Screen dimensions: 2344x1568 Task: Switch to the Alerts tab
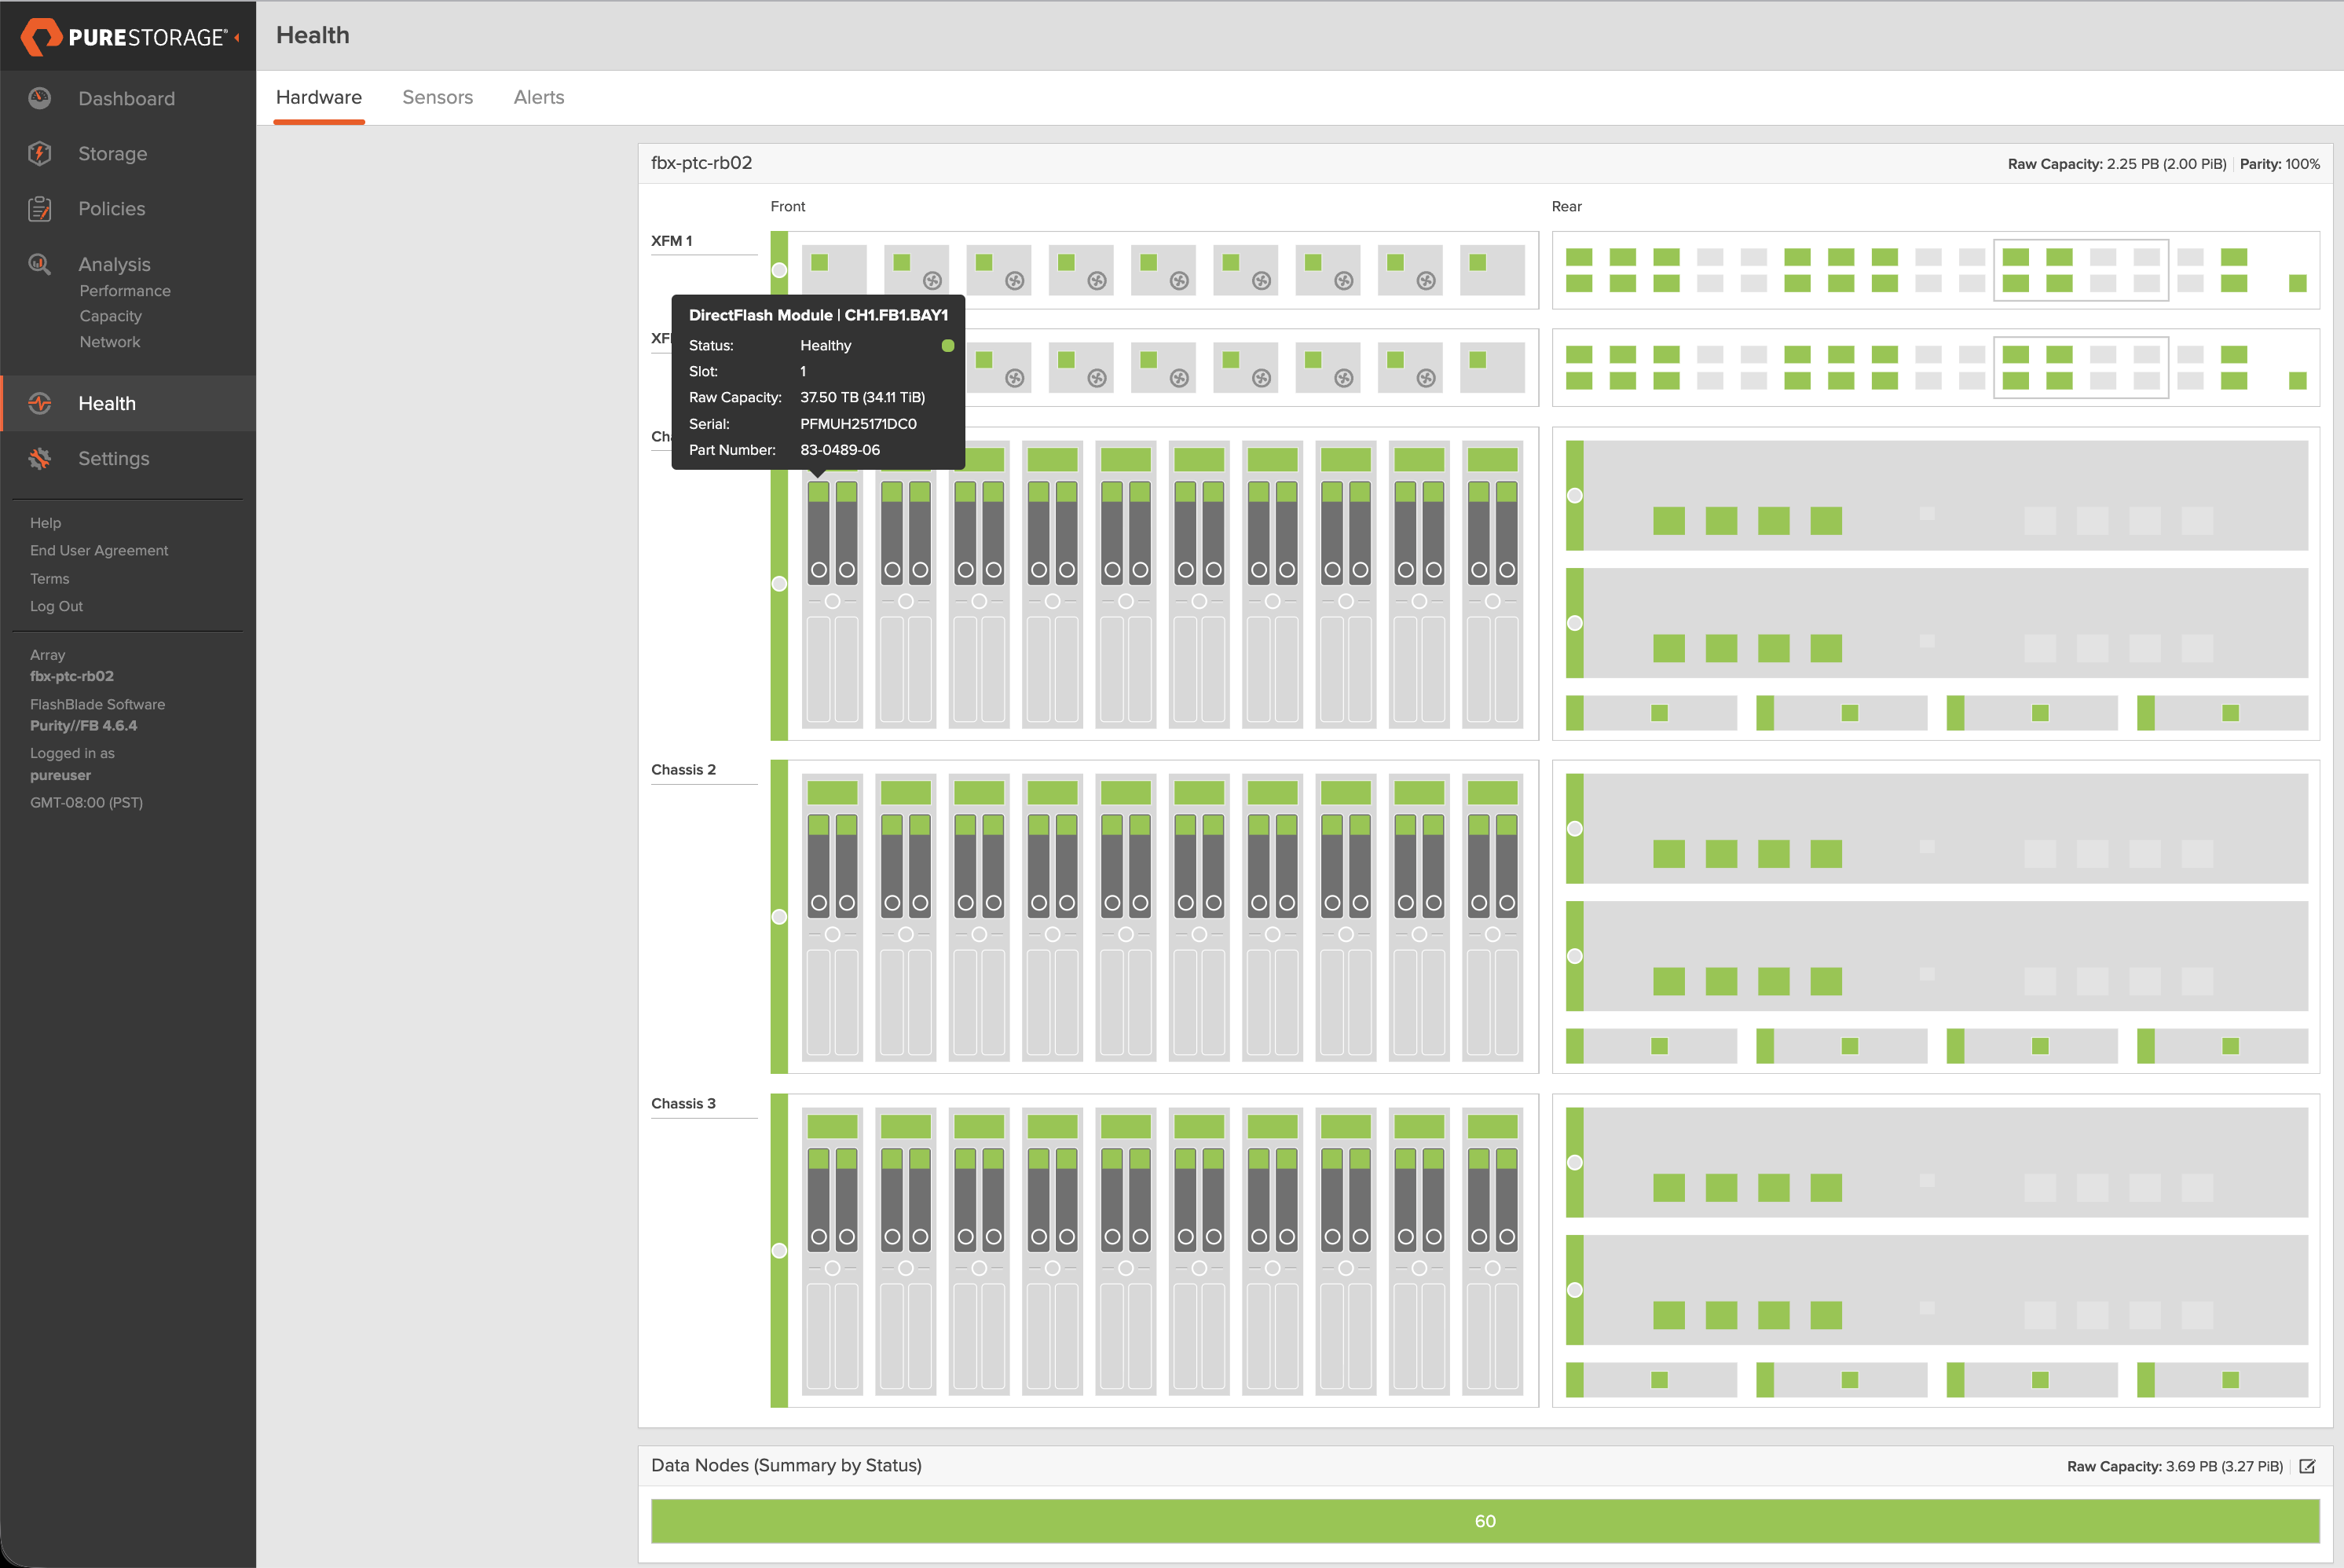538,97
